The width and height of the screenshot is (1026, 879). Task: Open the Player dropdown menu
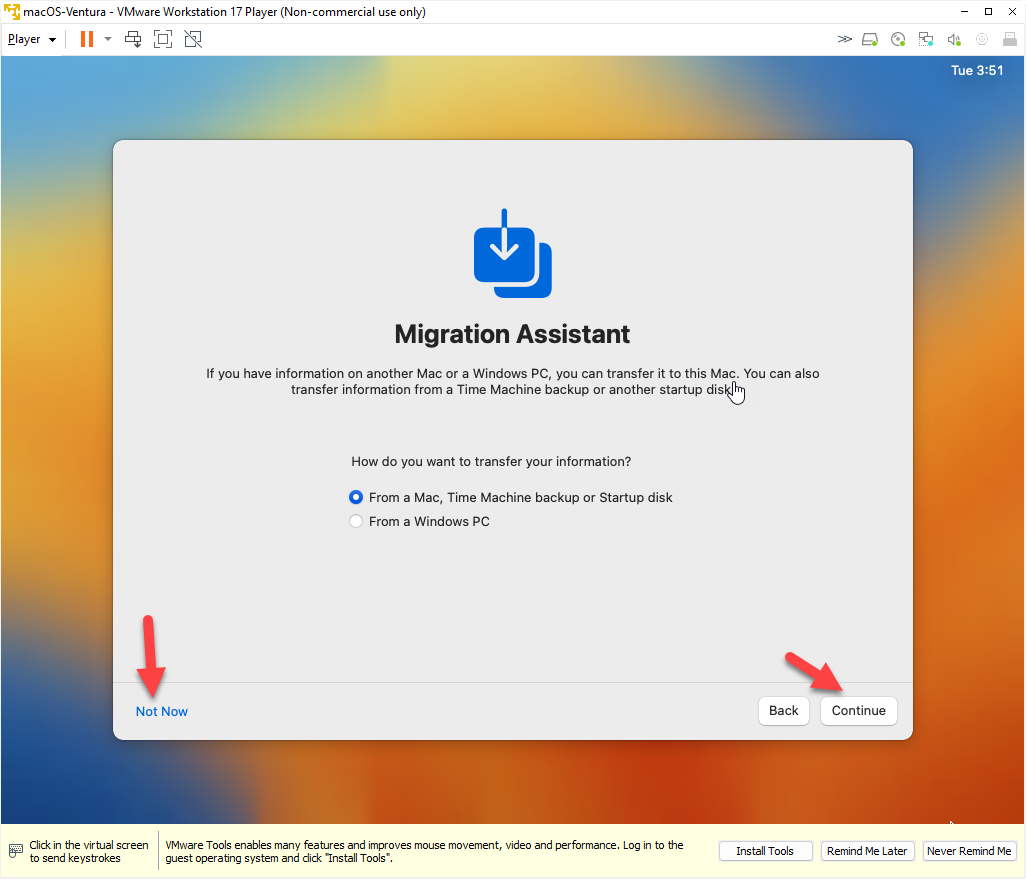pyautogui.click(x=31, y=39)
